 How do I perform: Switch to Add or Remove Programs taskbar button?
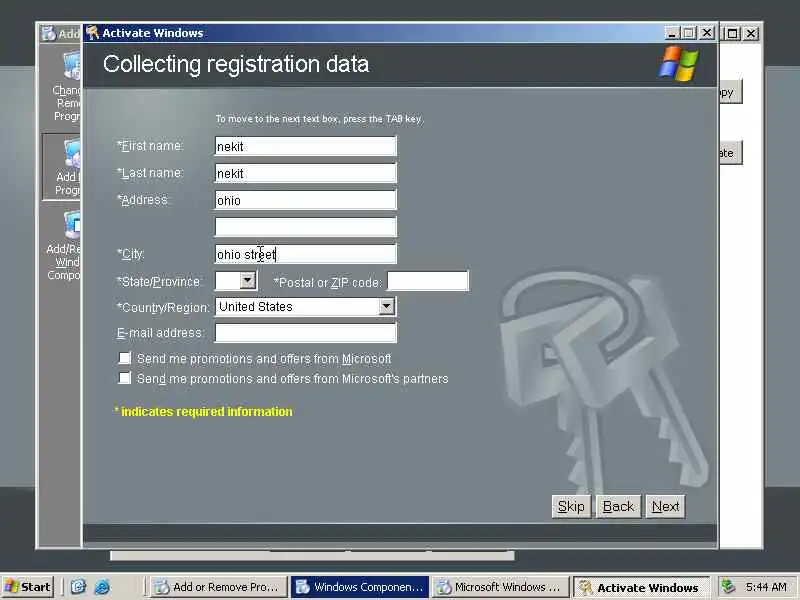point(219,587)
